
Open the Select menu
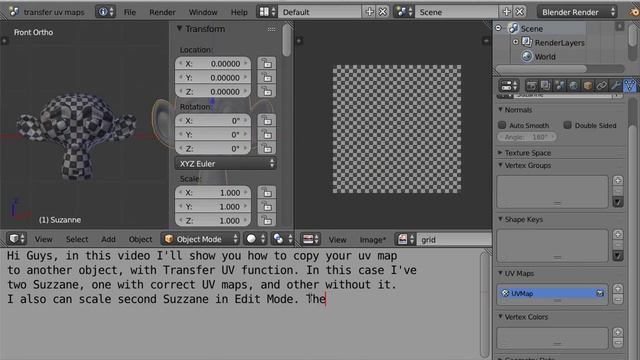[77, 239]
